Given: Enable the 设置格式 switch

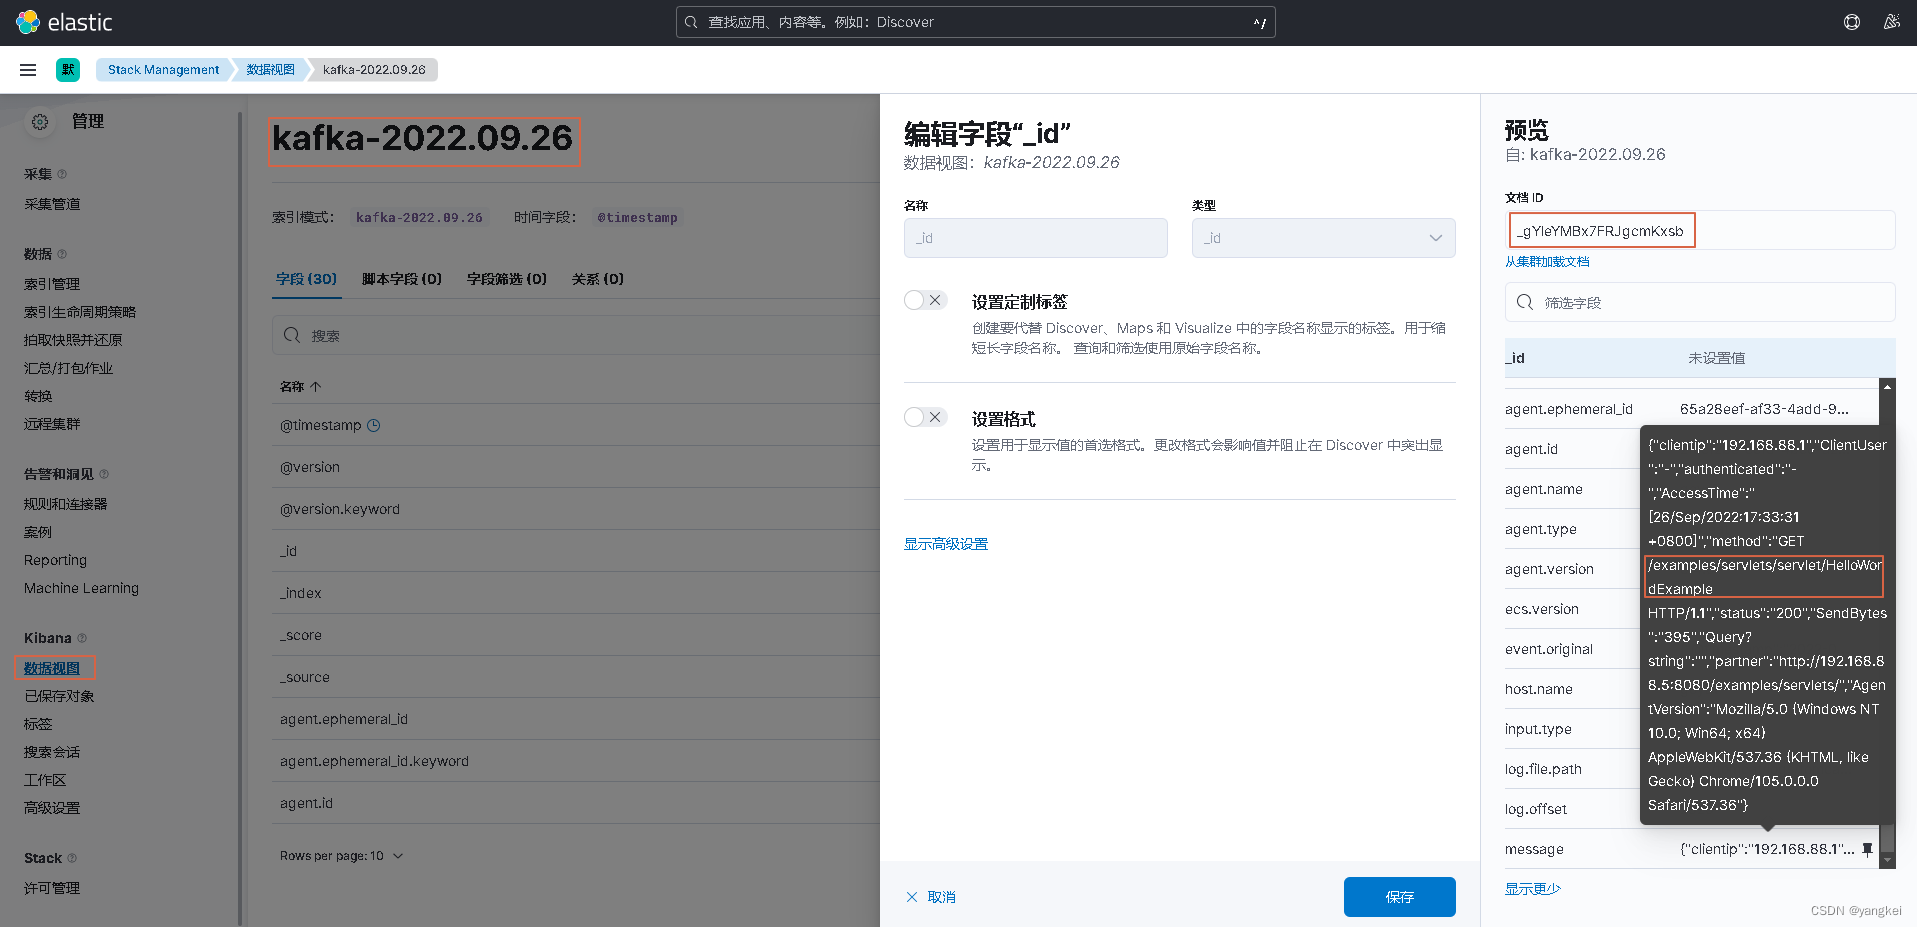Looking at the screenshot, I should (x=925, y=417).
